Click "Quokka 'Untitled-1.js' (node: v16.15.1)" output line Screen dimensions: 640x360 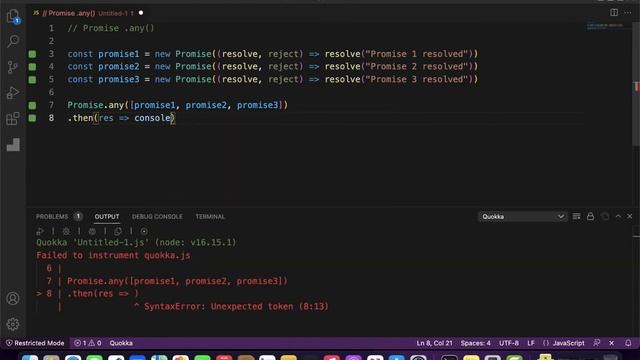[x=136, y=242]
